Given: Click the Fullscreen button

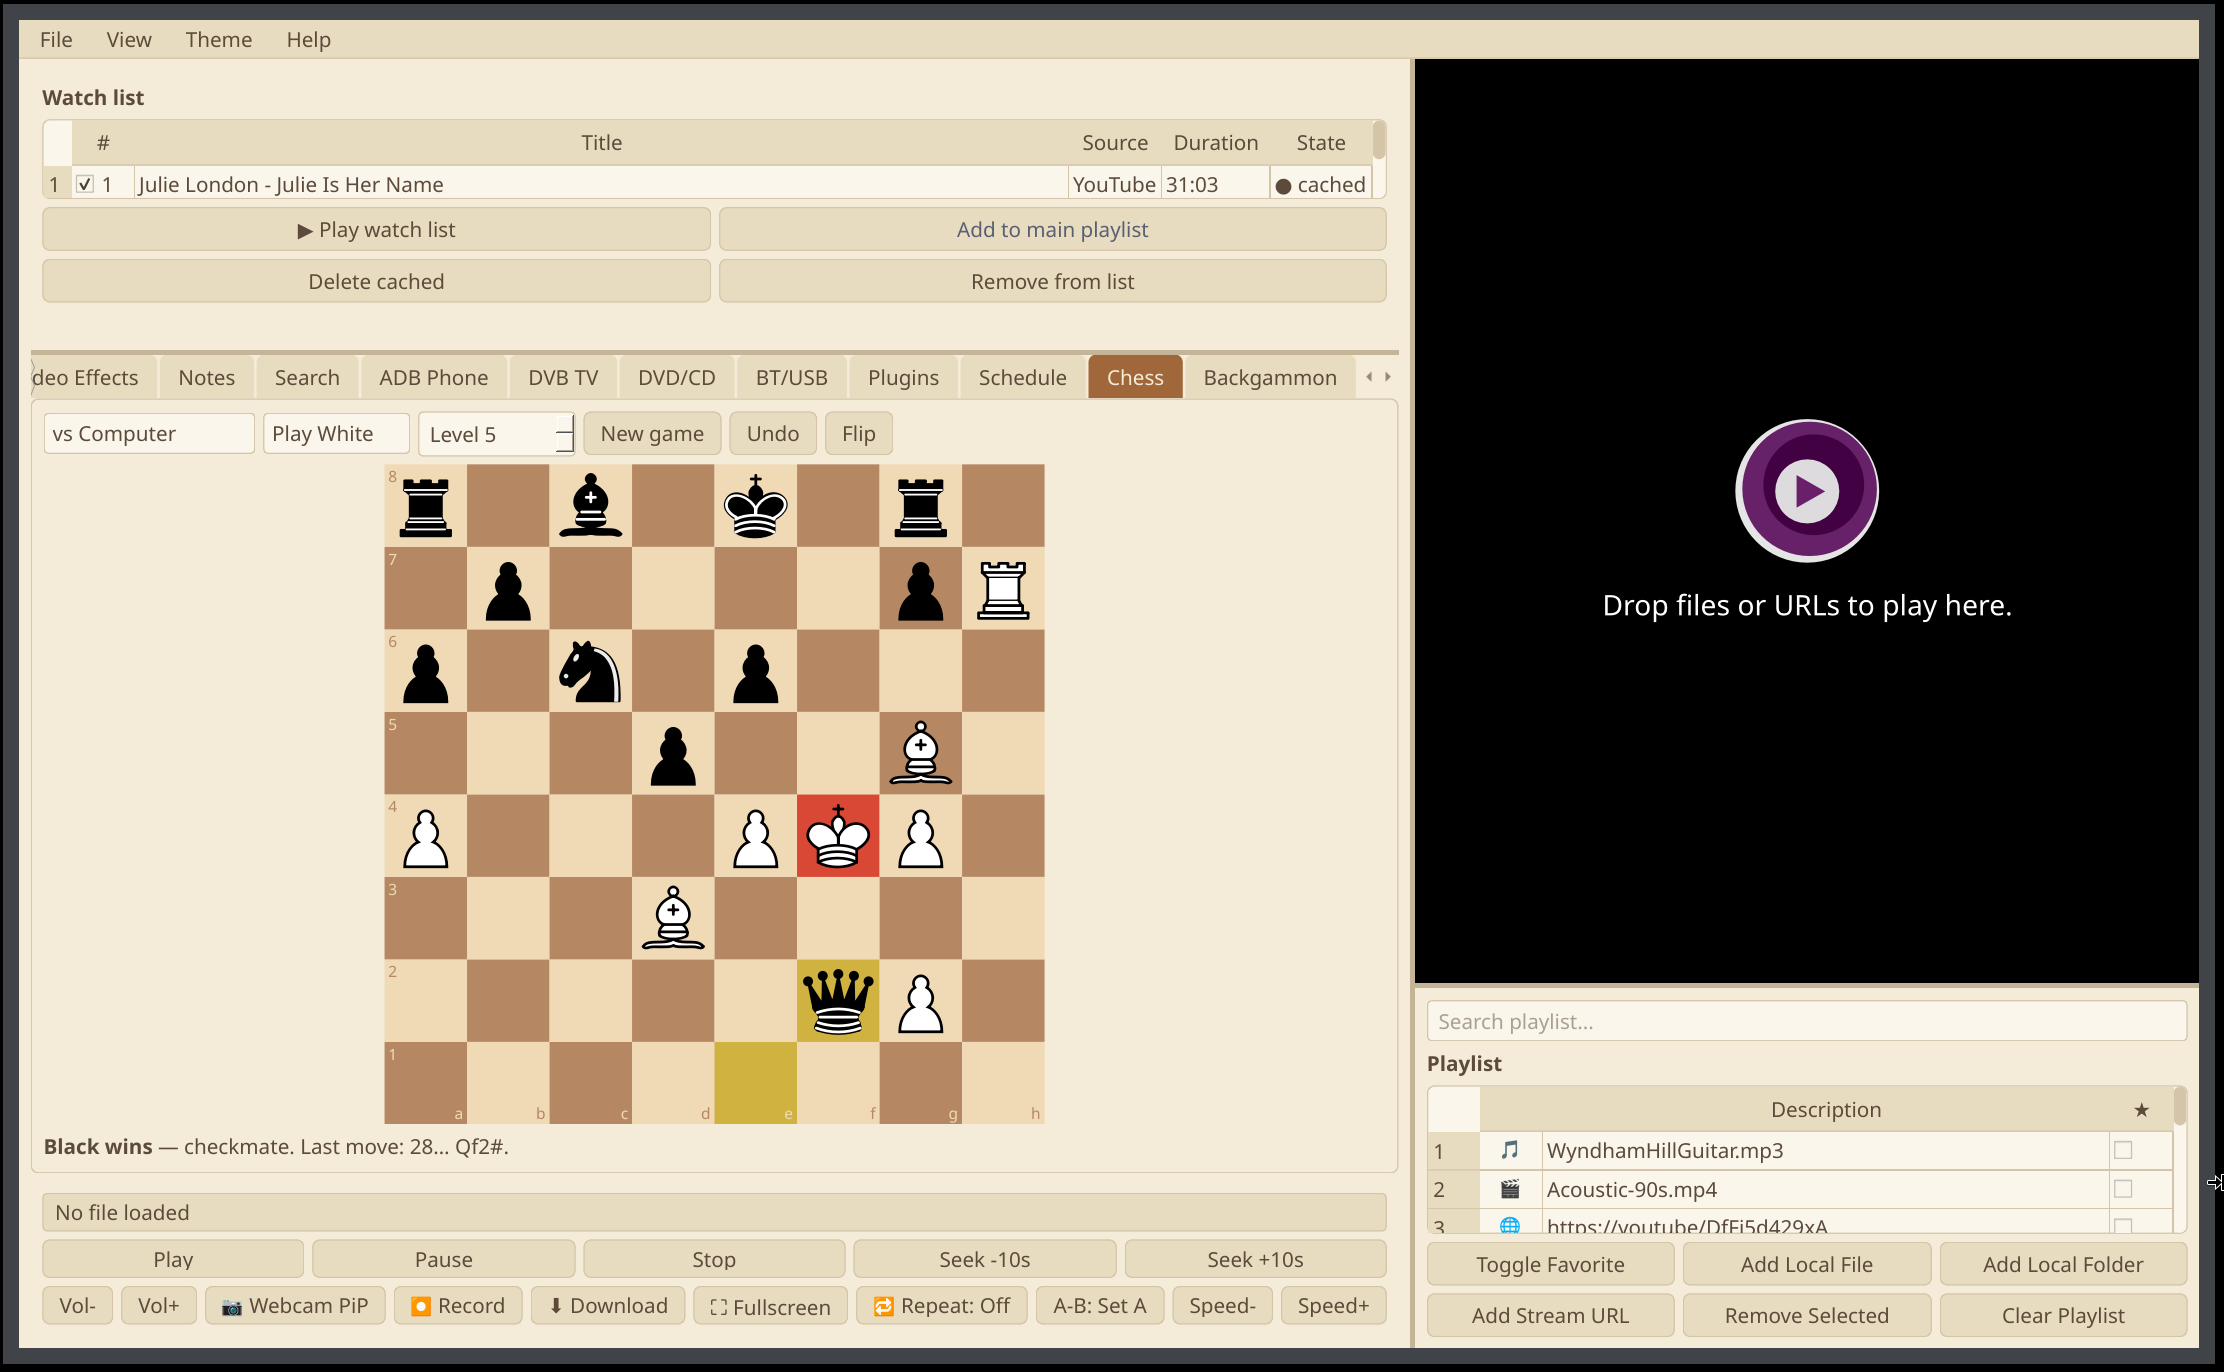Looking at the screenshot, I should point(770,1306).
